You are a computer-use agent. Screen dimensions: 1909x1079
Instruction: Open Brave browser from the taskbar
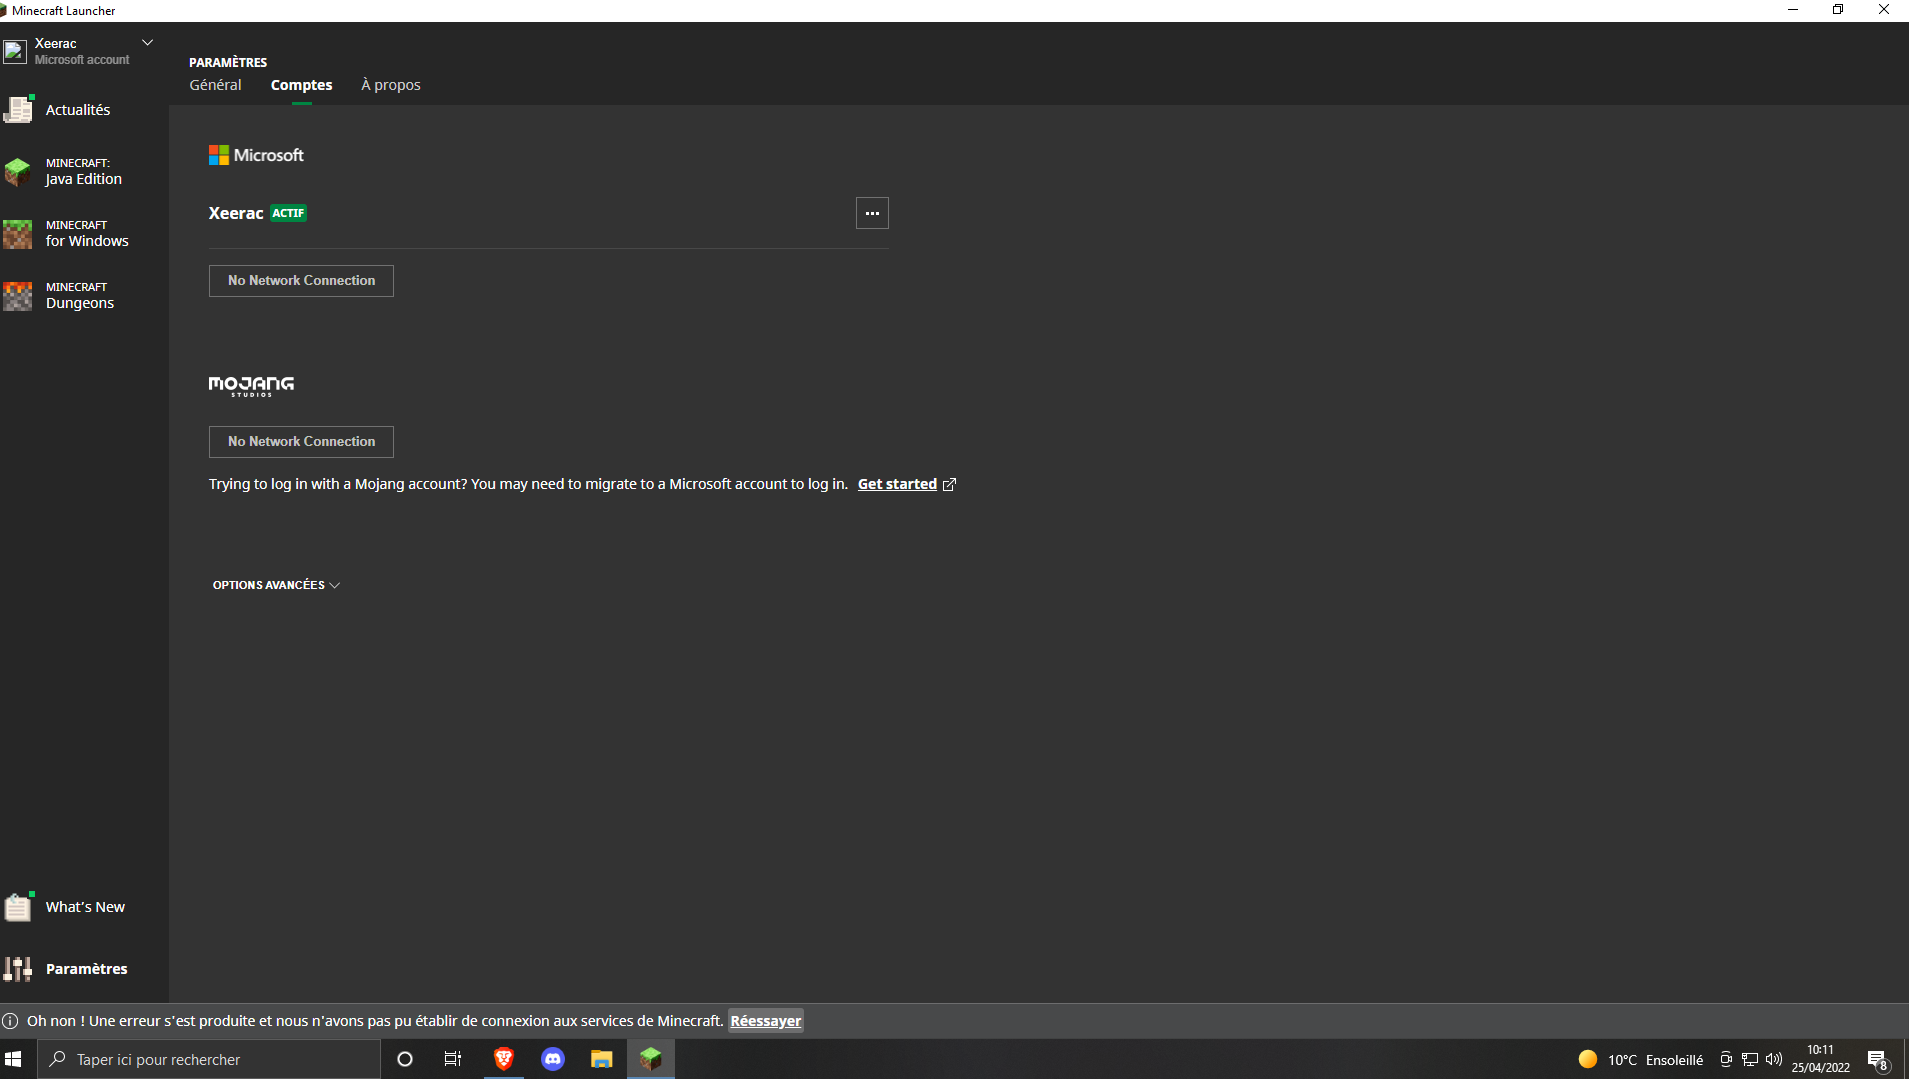(x=504, y=1059)
